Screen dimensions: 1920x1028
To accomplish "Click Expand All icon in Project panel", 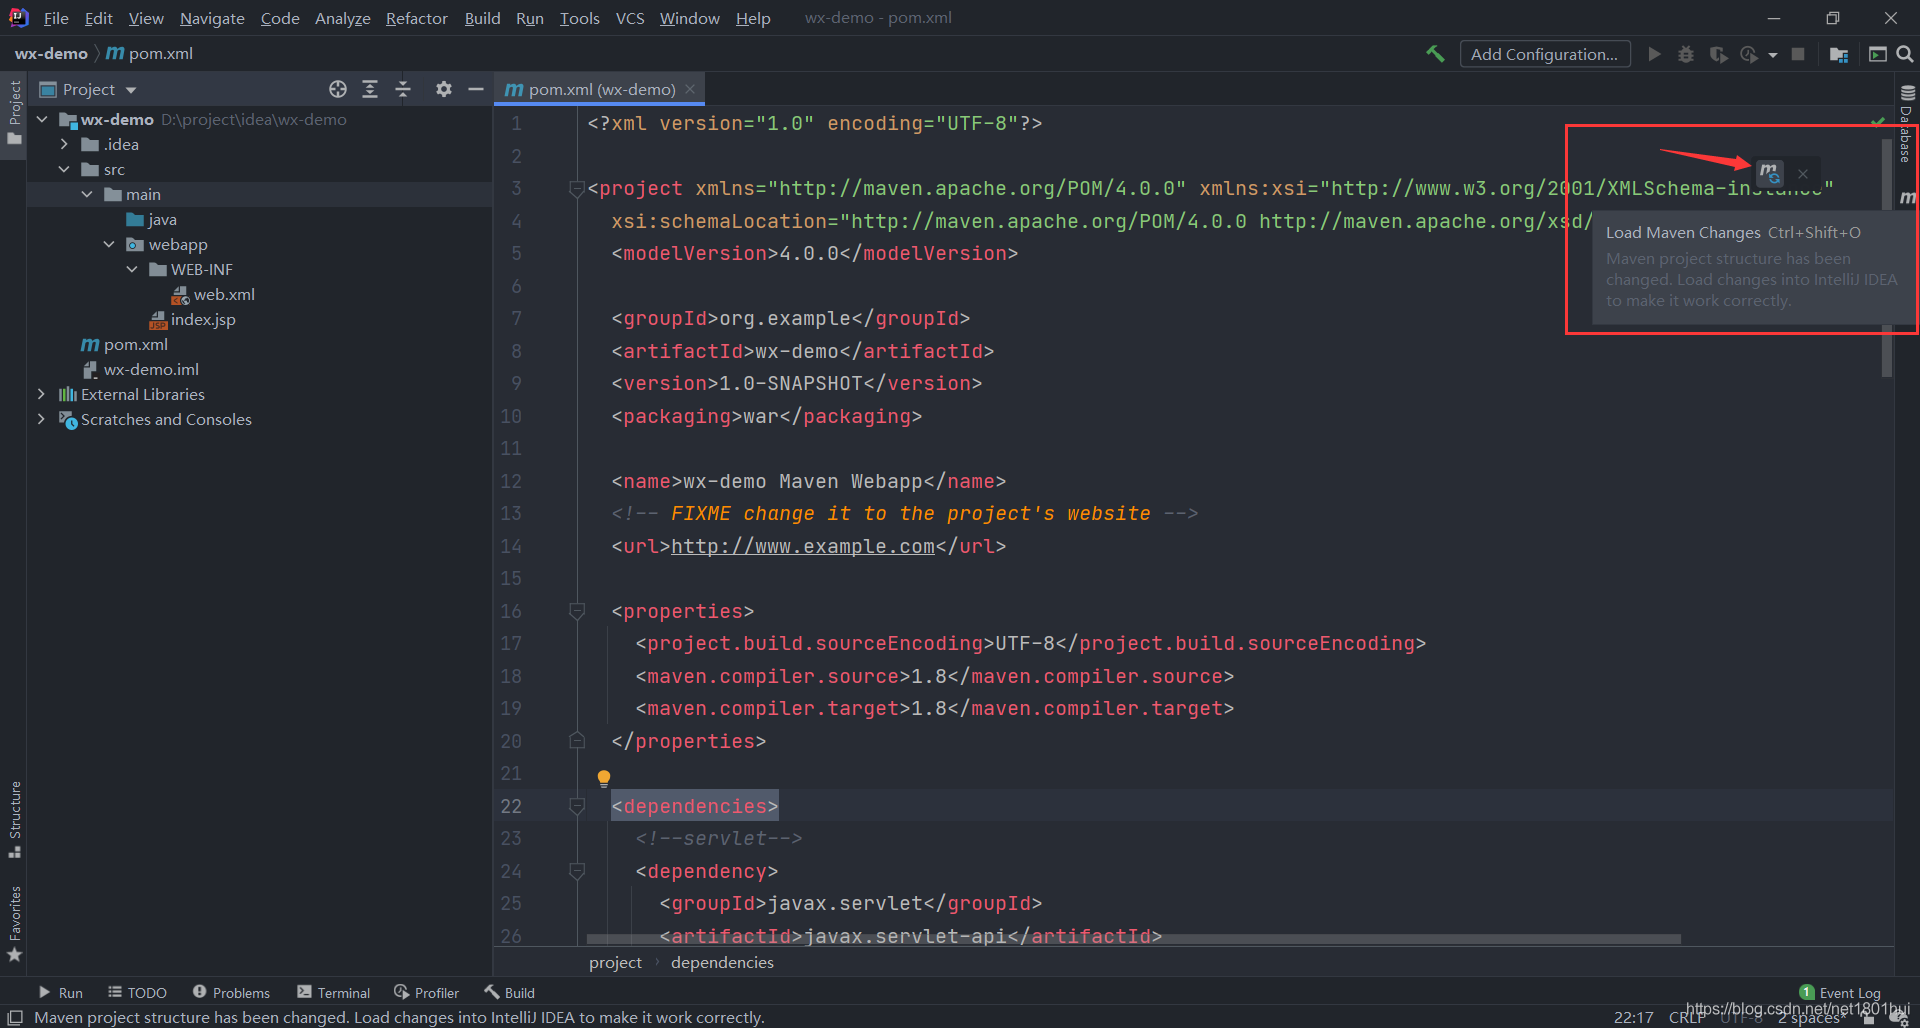I will click(x=370, y=89).
